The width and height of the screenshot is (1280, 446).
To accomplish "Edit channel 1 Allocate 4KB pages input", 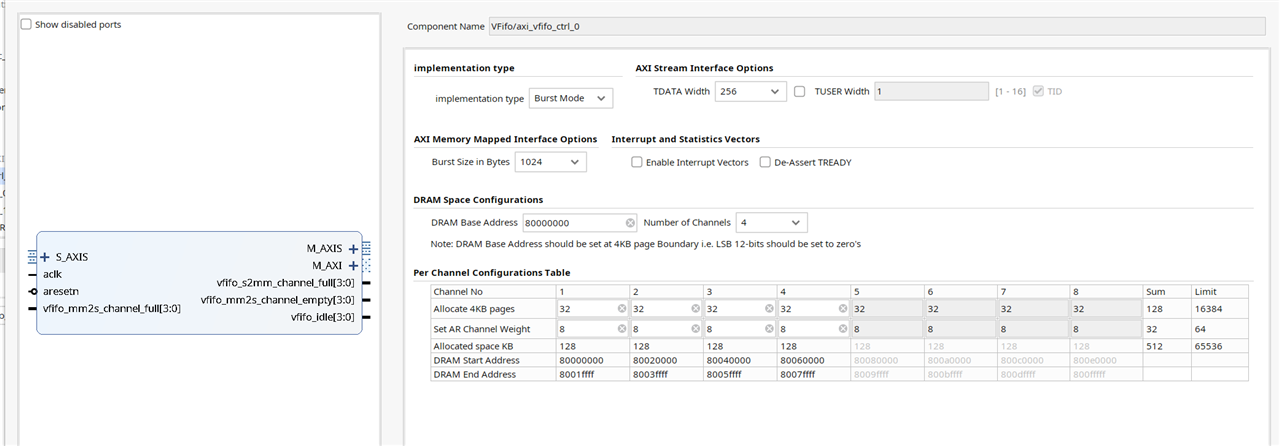I will (x=592, y=309).
